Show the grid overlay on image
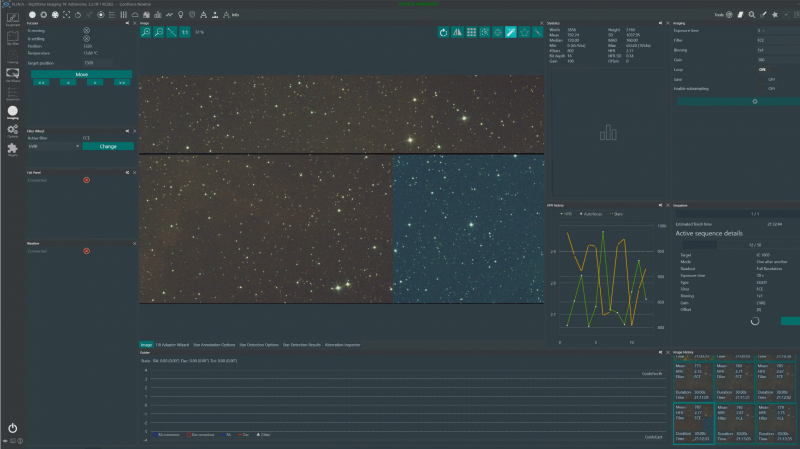 (471, 32)
